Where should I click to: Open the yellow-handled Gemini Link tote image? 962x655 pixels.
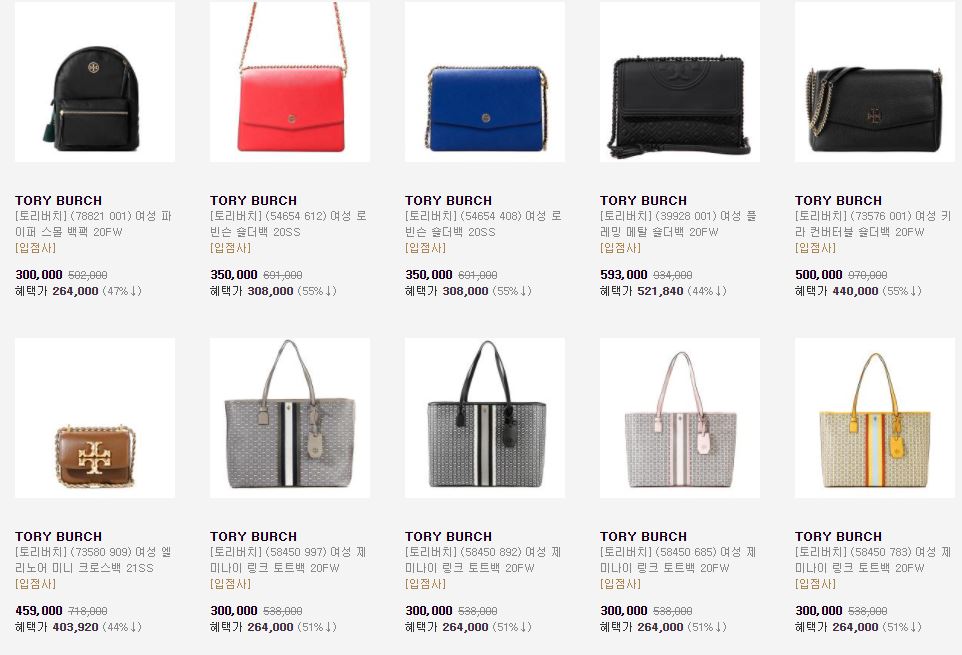[x=875, y=418]
